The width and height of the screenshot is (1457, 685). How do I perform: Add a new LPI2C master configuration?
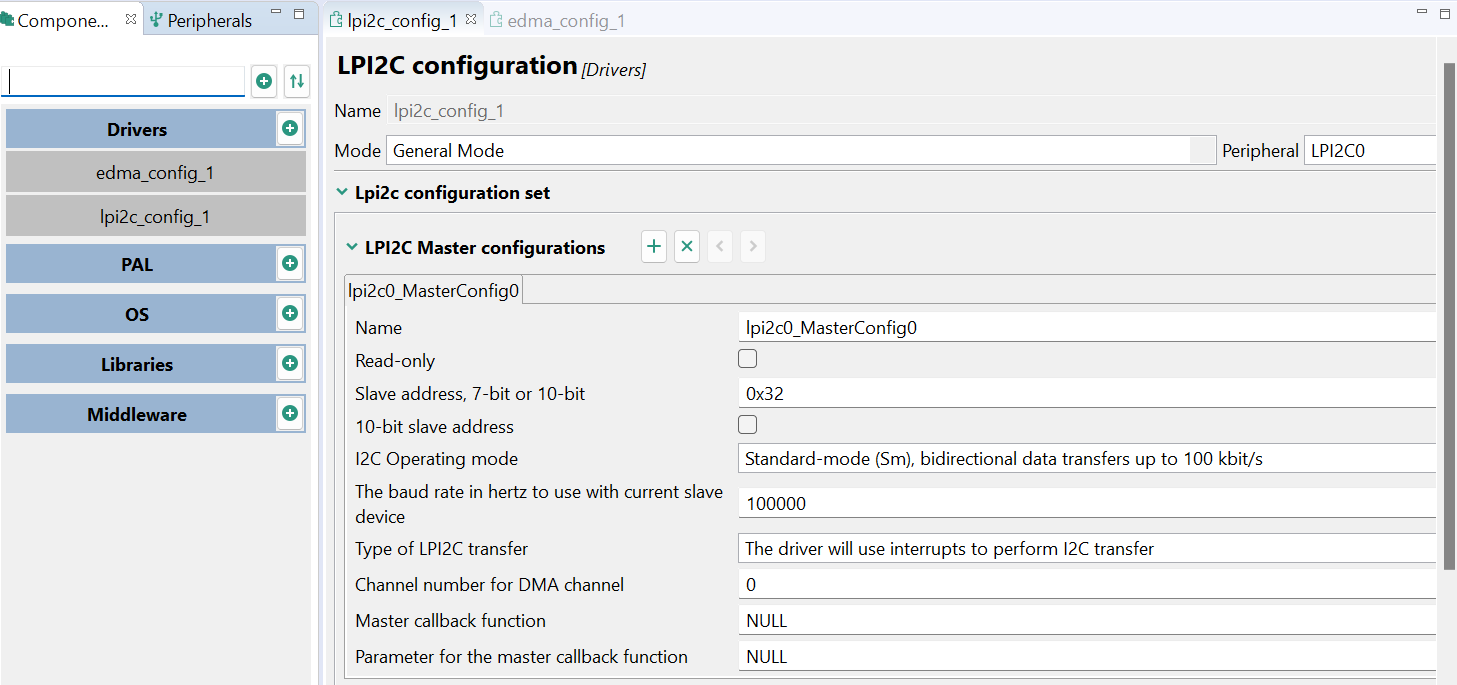pos(654,247)
